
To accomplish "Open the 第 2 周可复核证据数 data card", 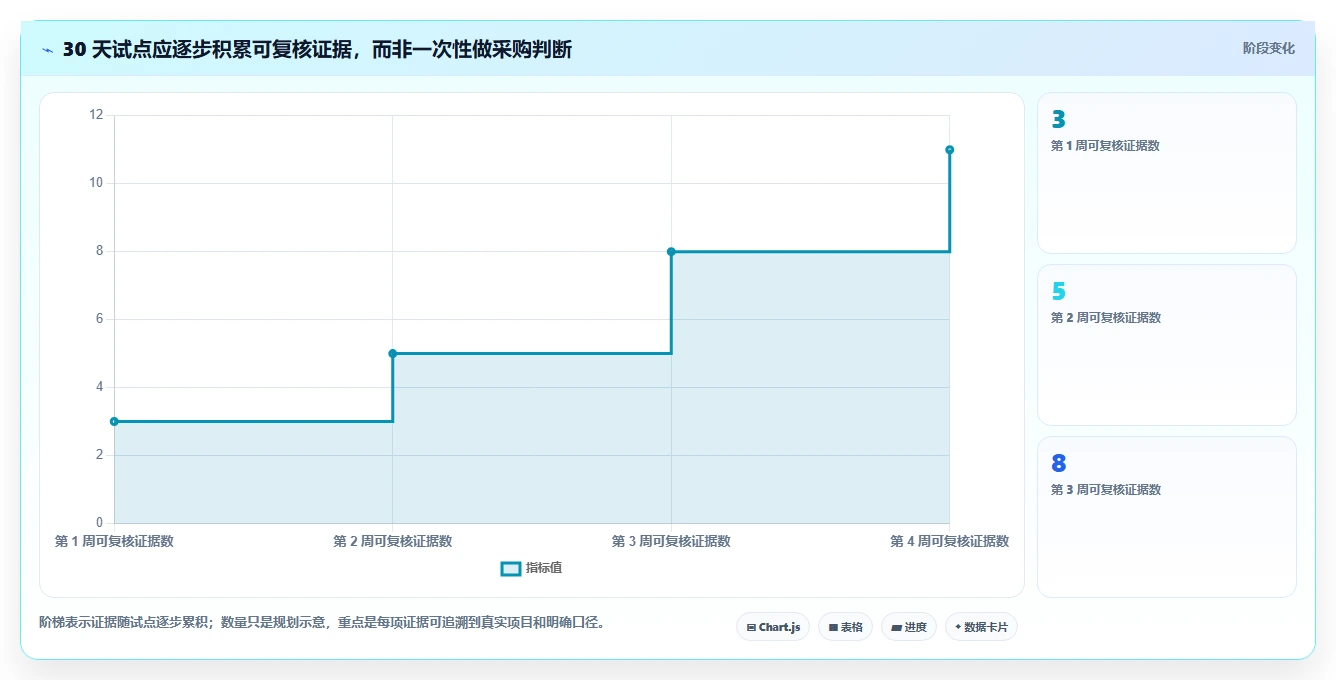I will (1167, 345).
